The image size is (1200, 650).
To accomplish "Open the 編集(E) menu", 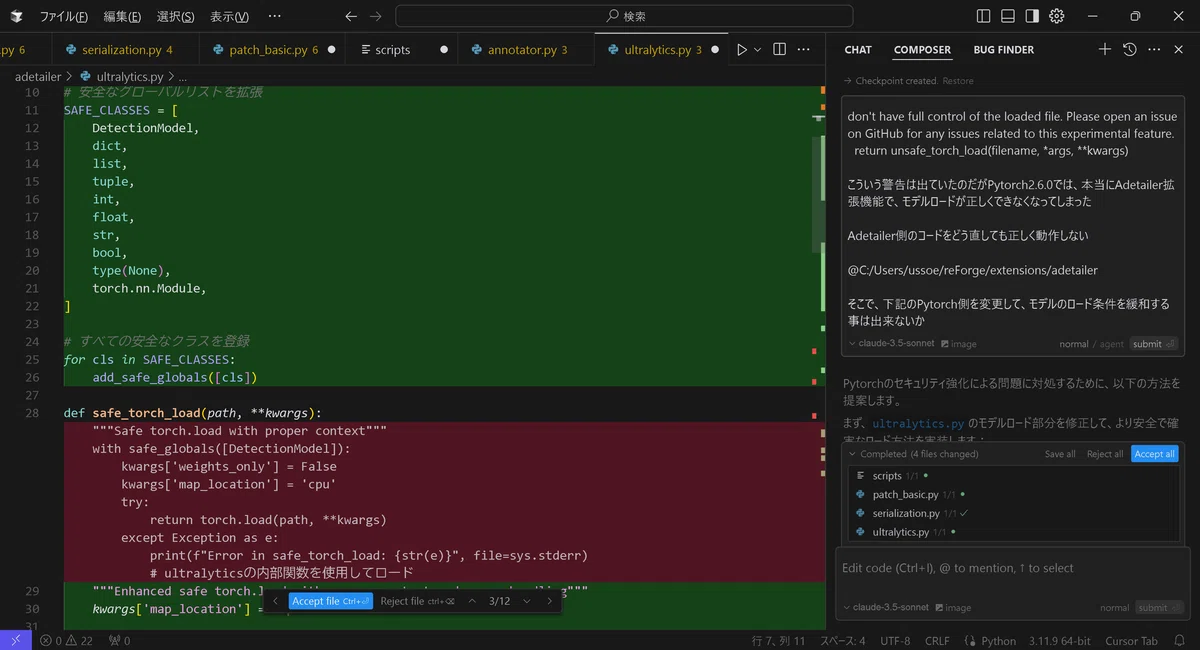I will (122, 16).
